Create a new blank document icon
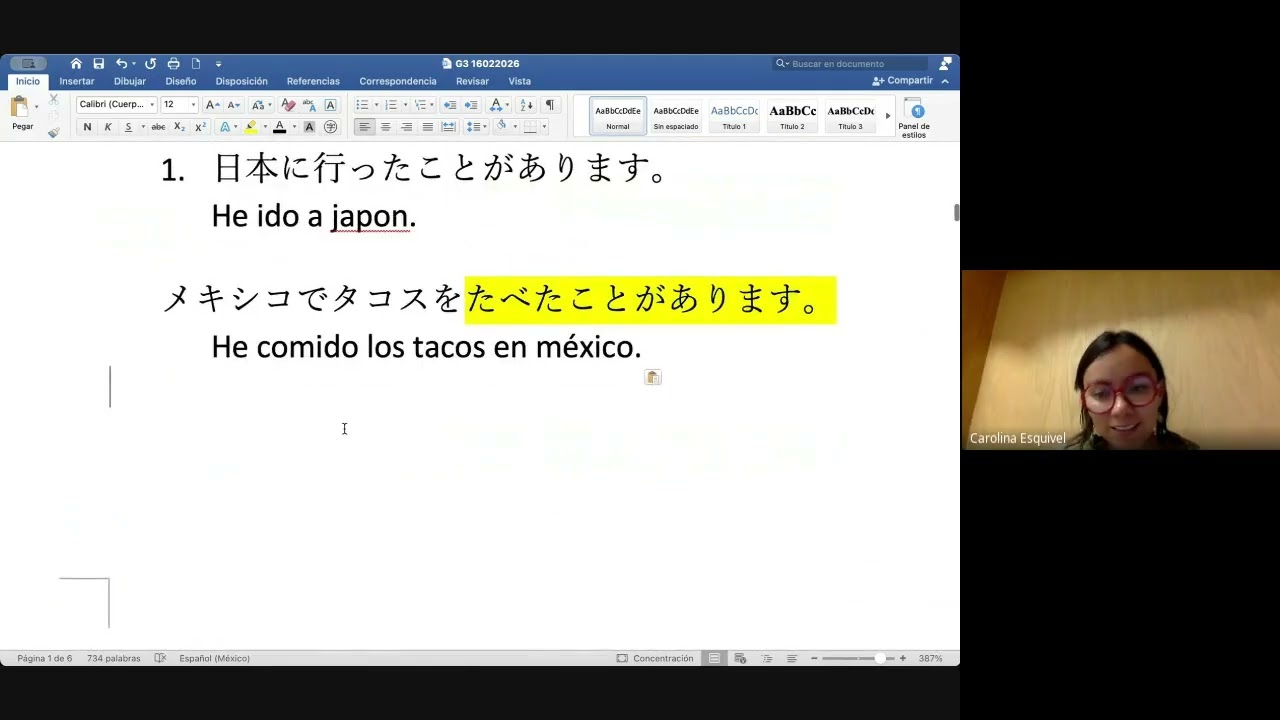The width and height of the screenshot is (1280, 720). tap(196, 64)
